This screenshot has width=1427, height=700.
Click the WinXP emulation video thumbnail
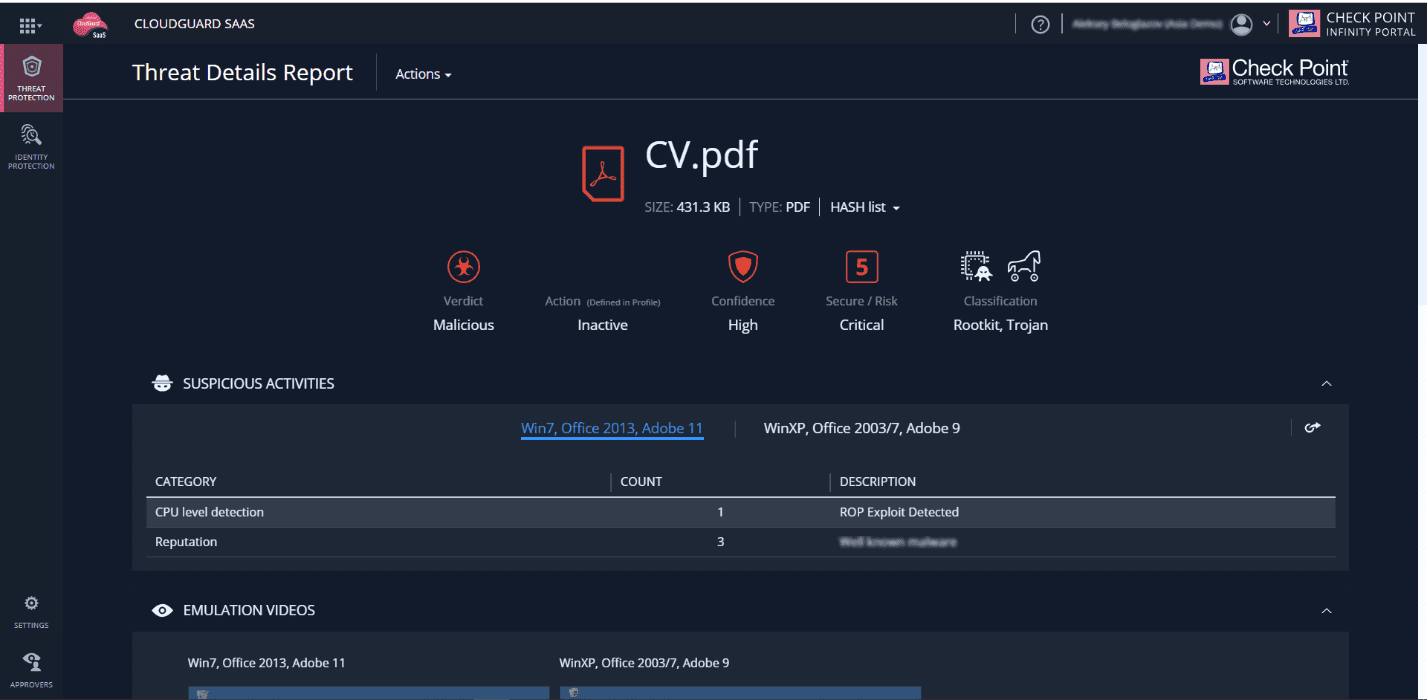(740, 692)
